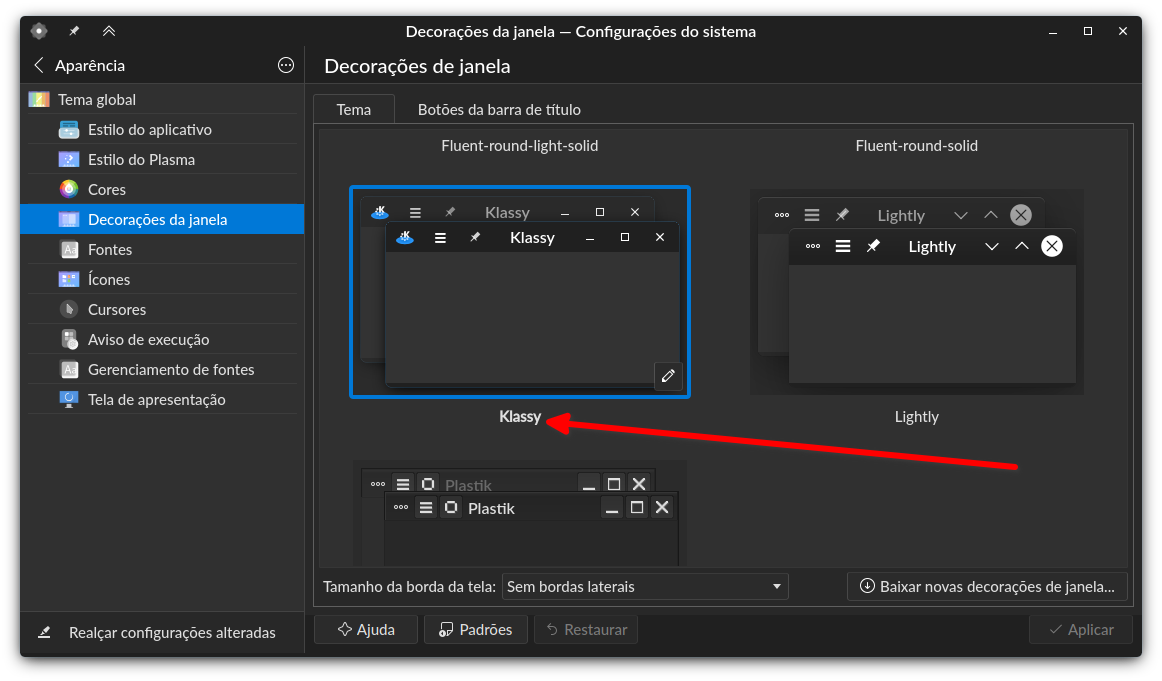Open Estilo do aplicativo settings
Viewport: 1162px width, 681px height.
tap(162, 130)
